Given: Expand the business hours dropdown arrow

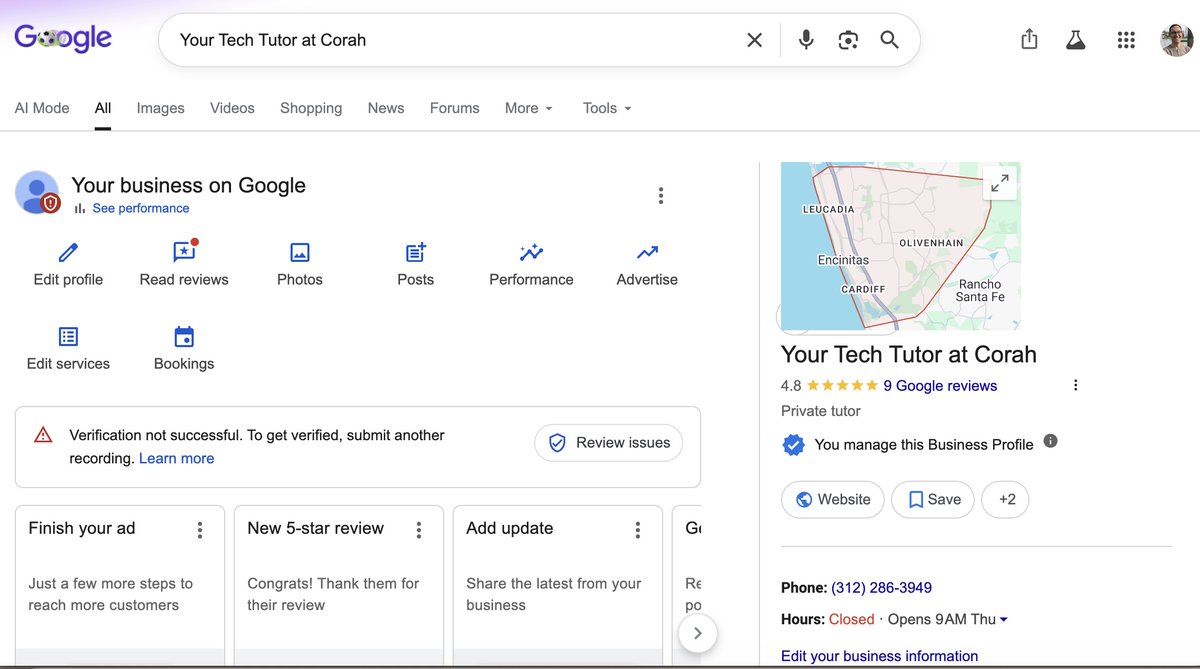Looking at the screenshot, I should pos(1004,620).
